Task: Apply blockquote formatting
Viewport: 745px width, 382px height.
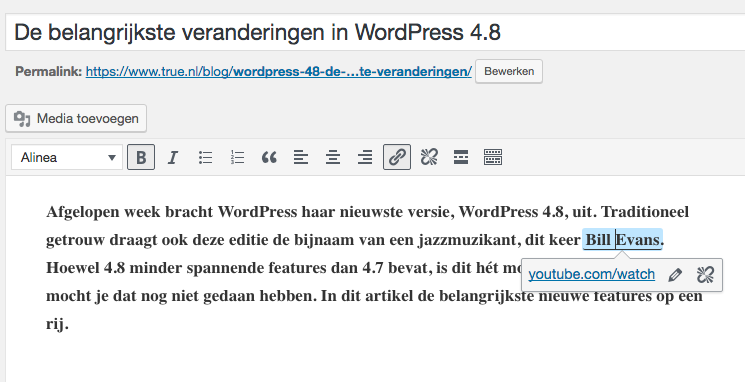Action: (269, 157)
